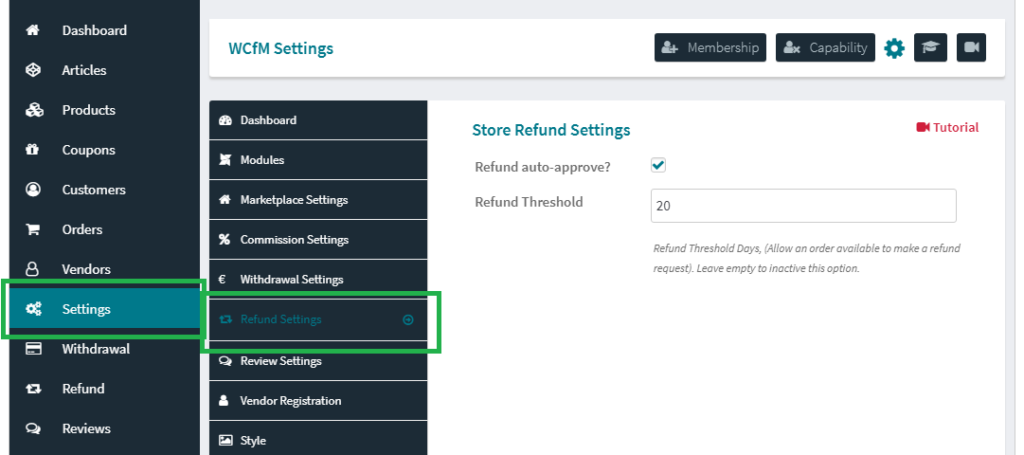
Task: Open Customers in the sidebar
Action: click(104, 189)
